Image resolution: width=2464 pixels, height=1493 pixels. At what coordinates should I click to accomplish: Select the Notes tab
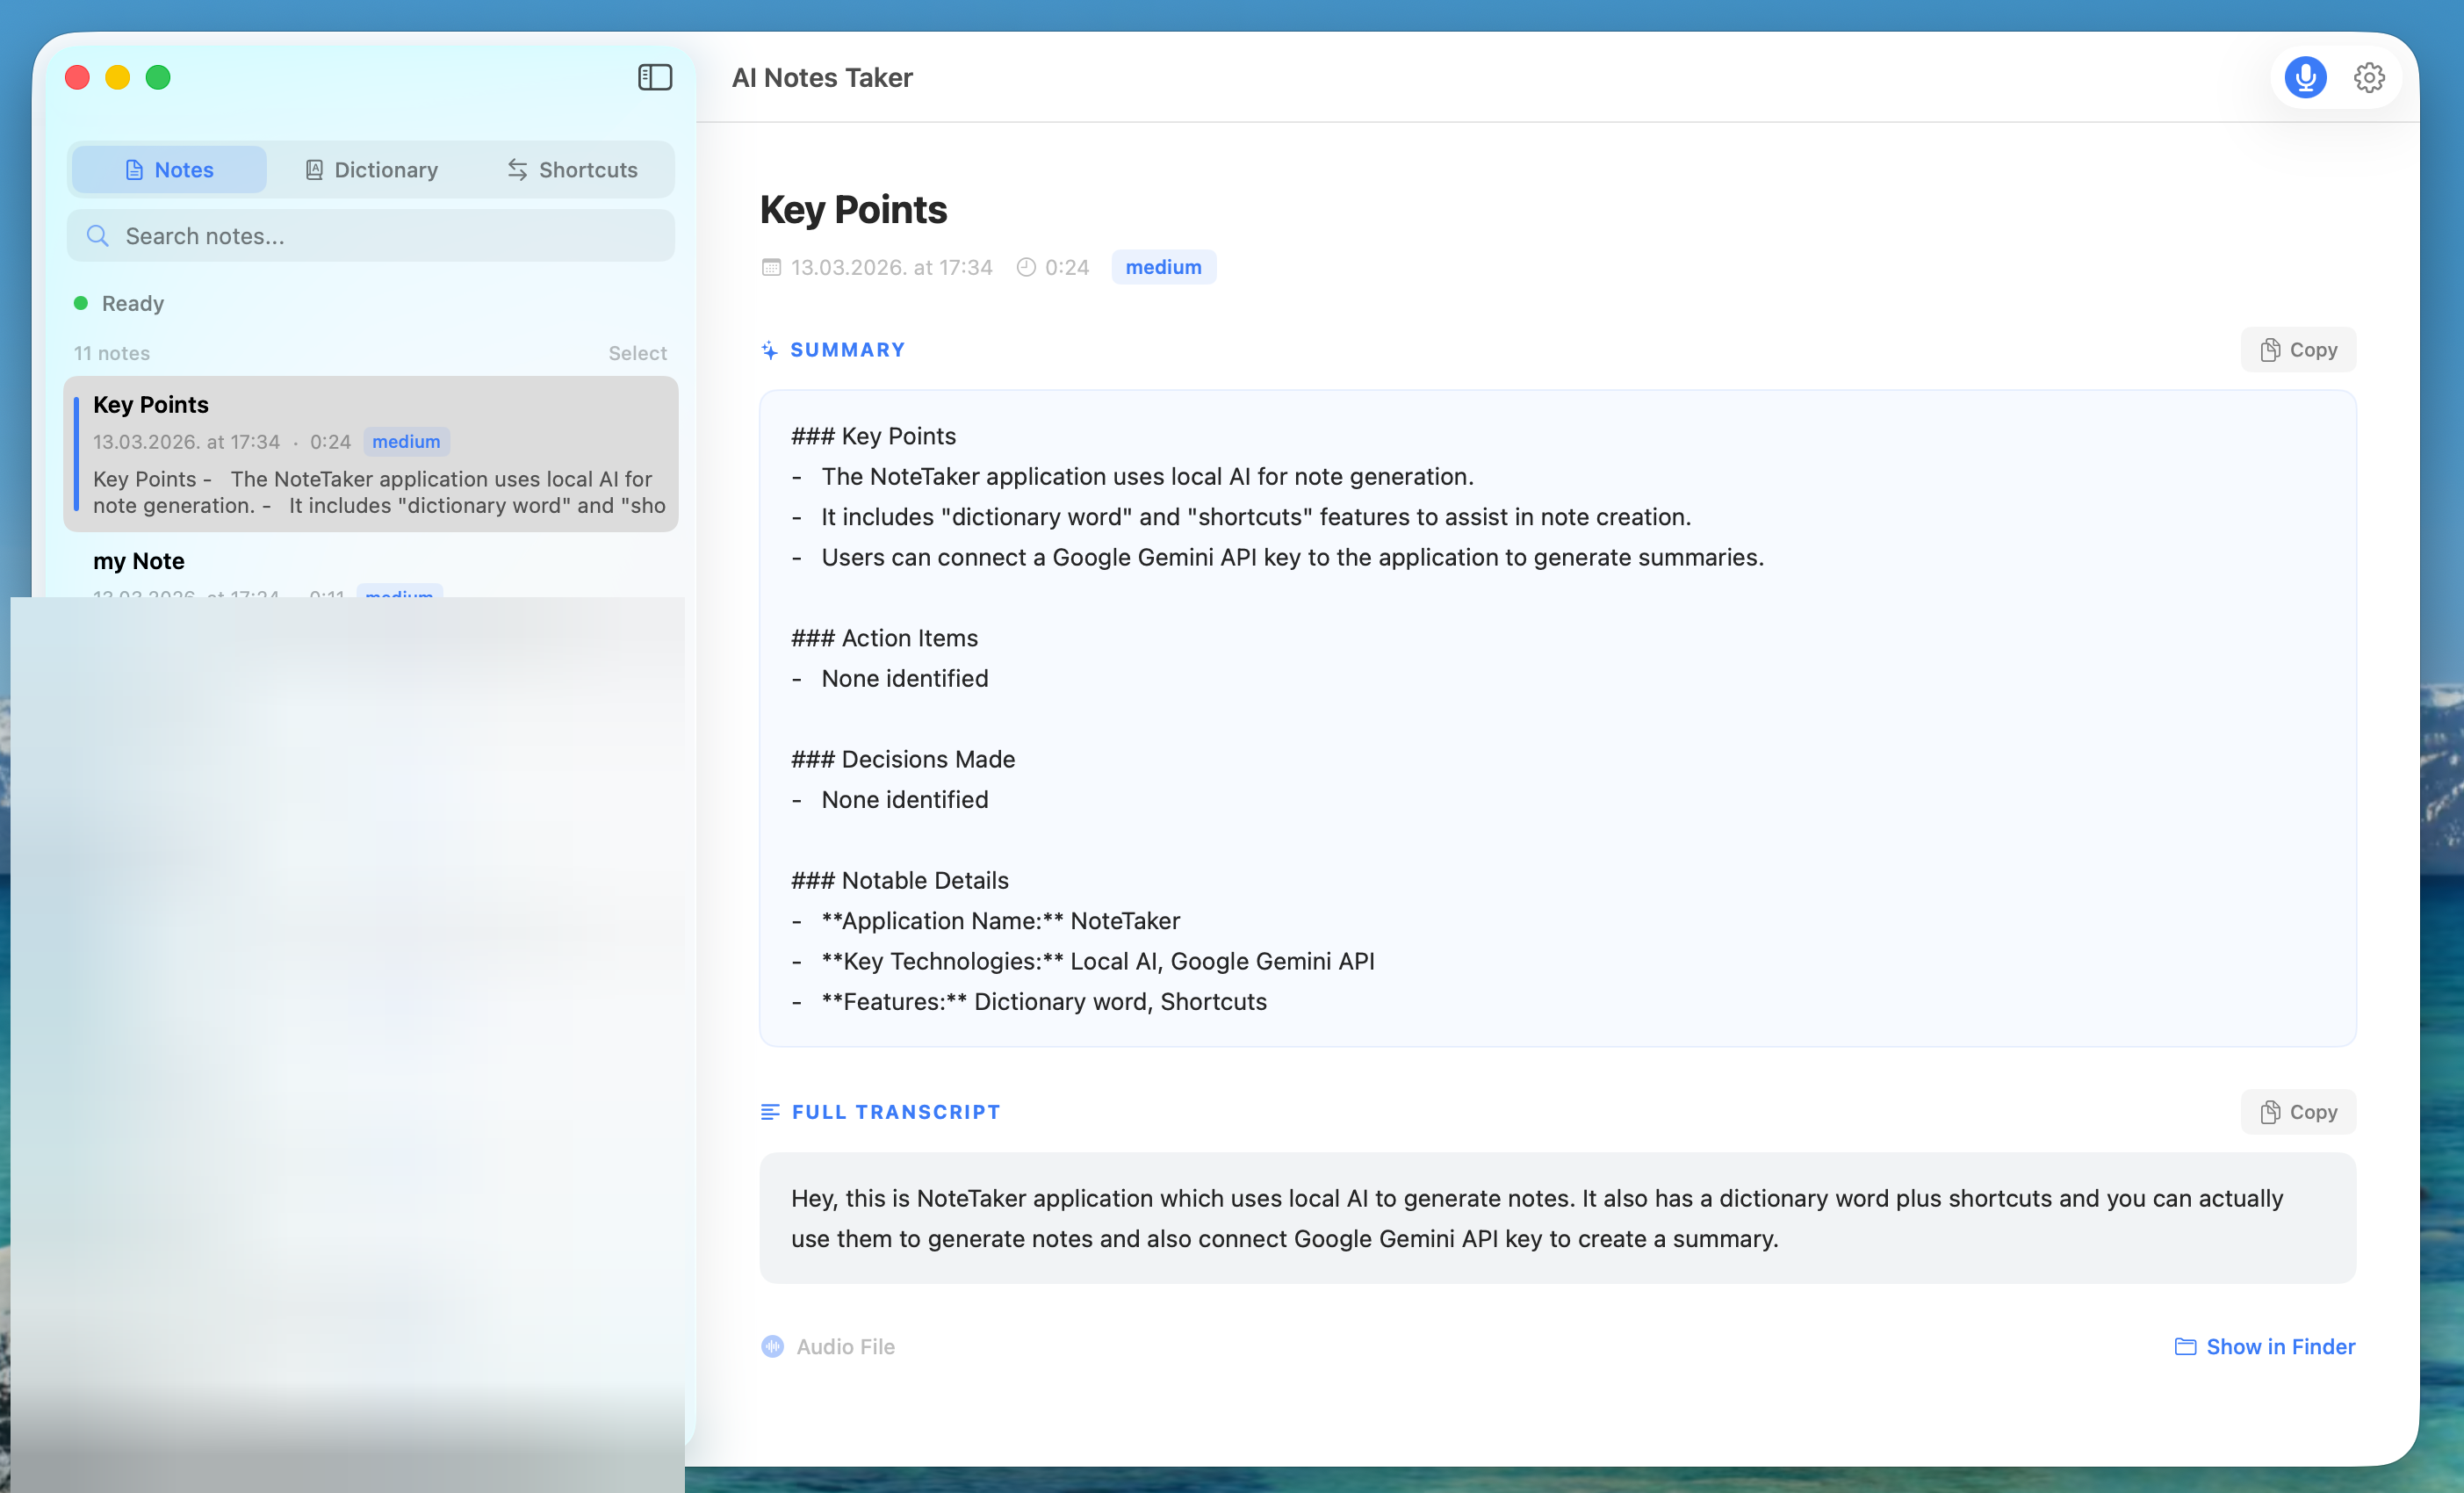(x=169, y=170)
